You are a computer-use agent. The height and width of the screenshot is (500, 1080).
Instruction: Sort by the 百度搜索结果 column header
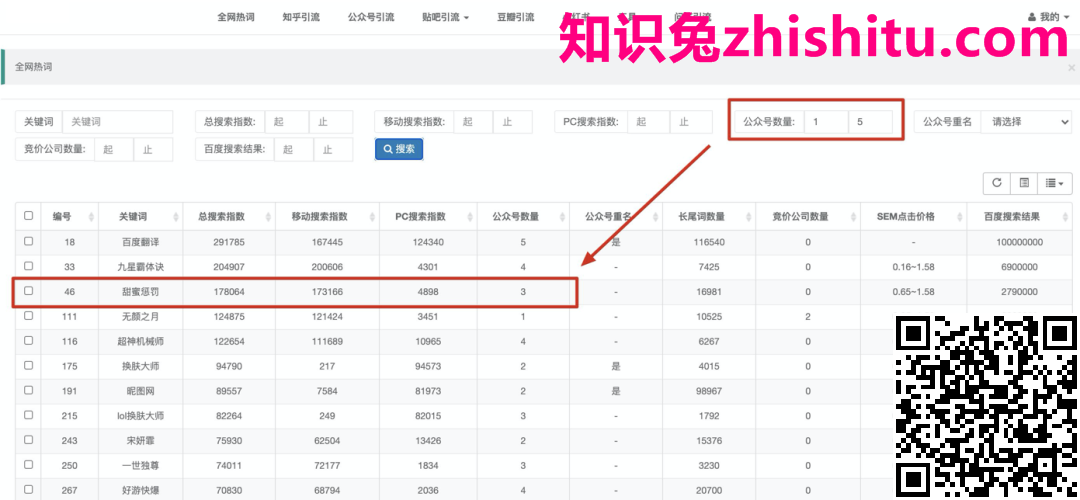tap(1019, 216)
